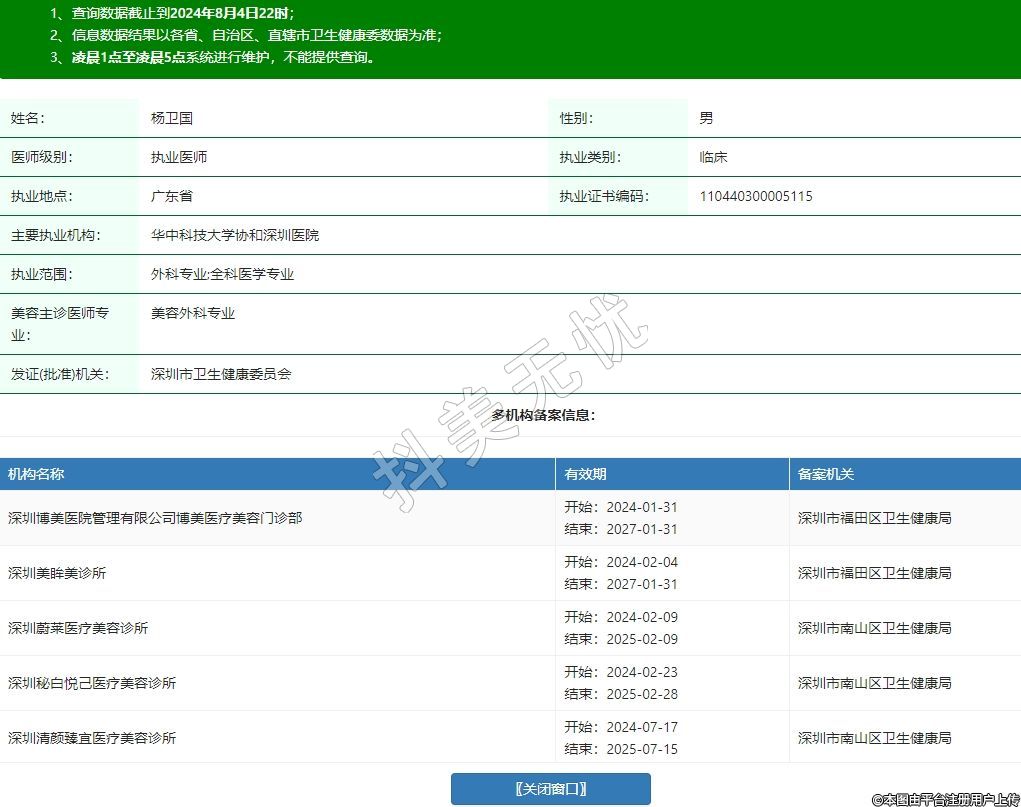Click 华中科技大学协和深圳医院 institution text
The width and height of the screenshot is (1021, 807).
235,235
